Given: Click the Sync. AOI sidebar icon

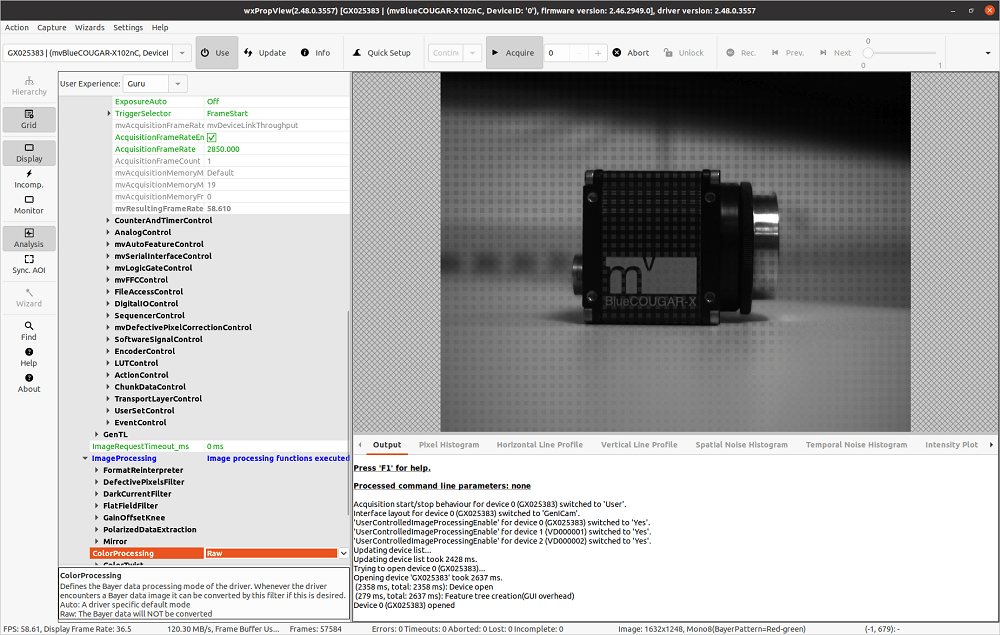Looking at the screenshot, I should (x=29, y=265).
